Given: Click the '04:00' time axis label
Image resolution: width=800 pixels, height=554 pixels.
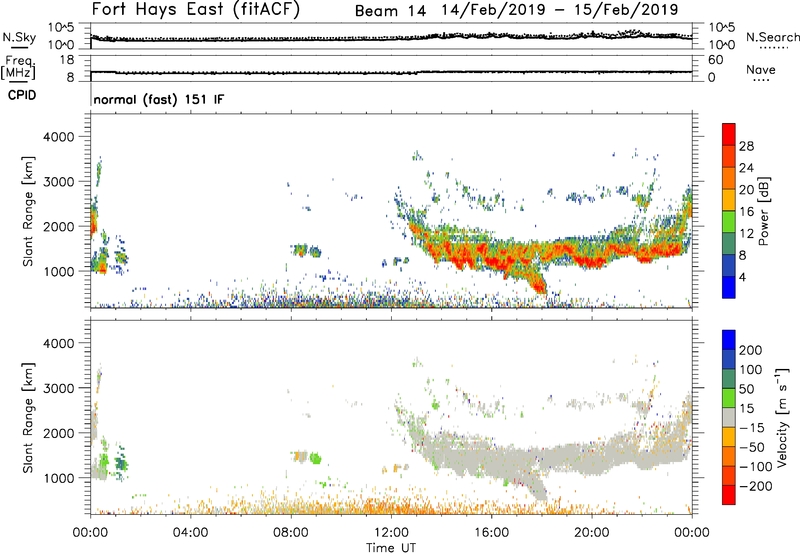Looking at the screenshot, I should point(191,533).
